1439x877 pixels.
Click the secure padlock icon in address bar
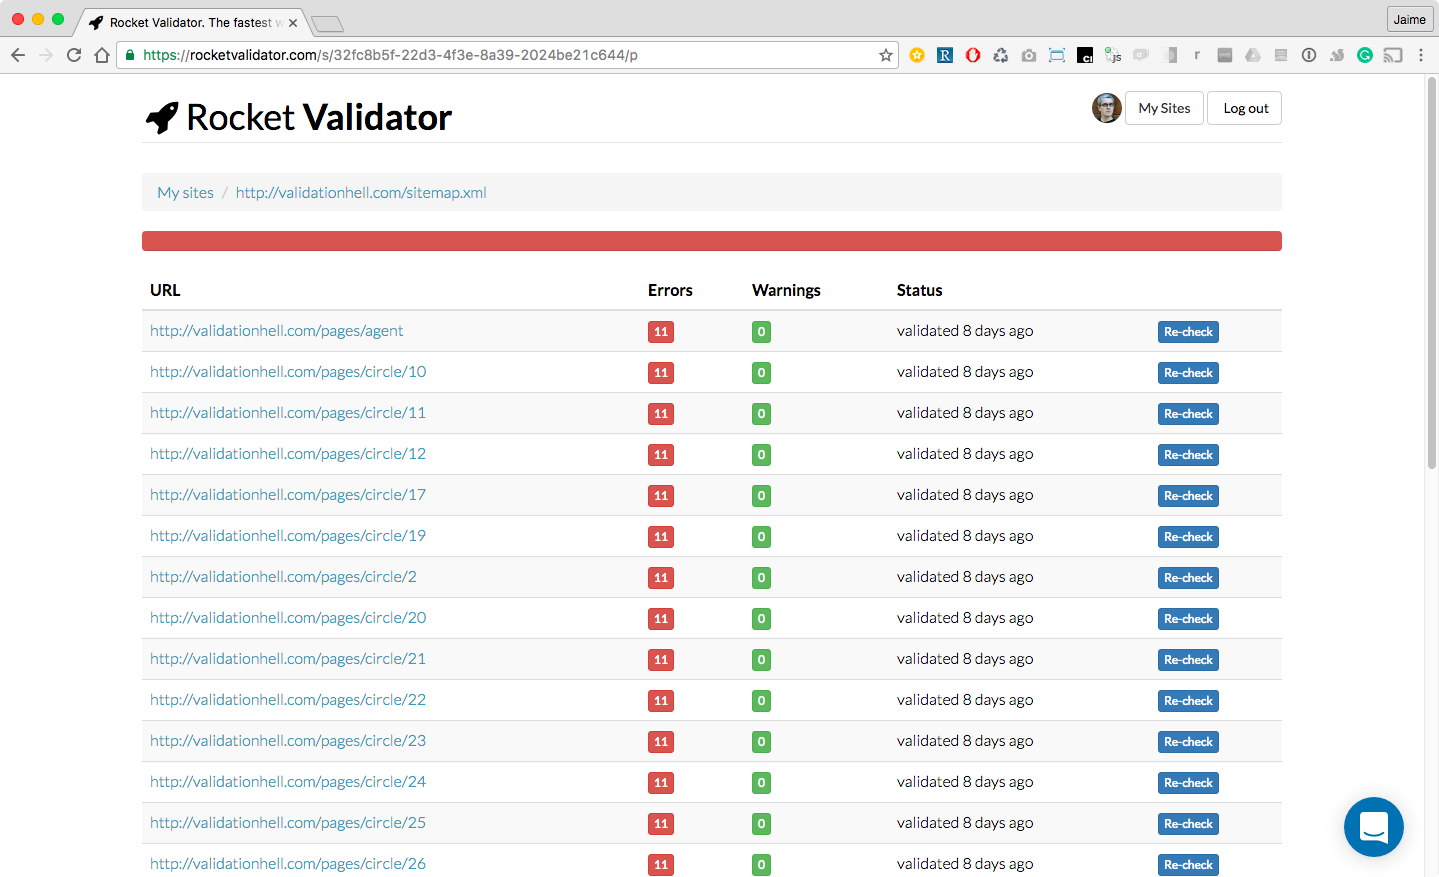130,55
